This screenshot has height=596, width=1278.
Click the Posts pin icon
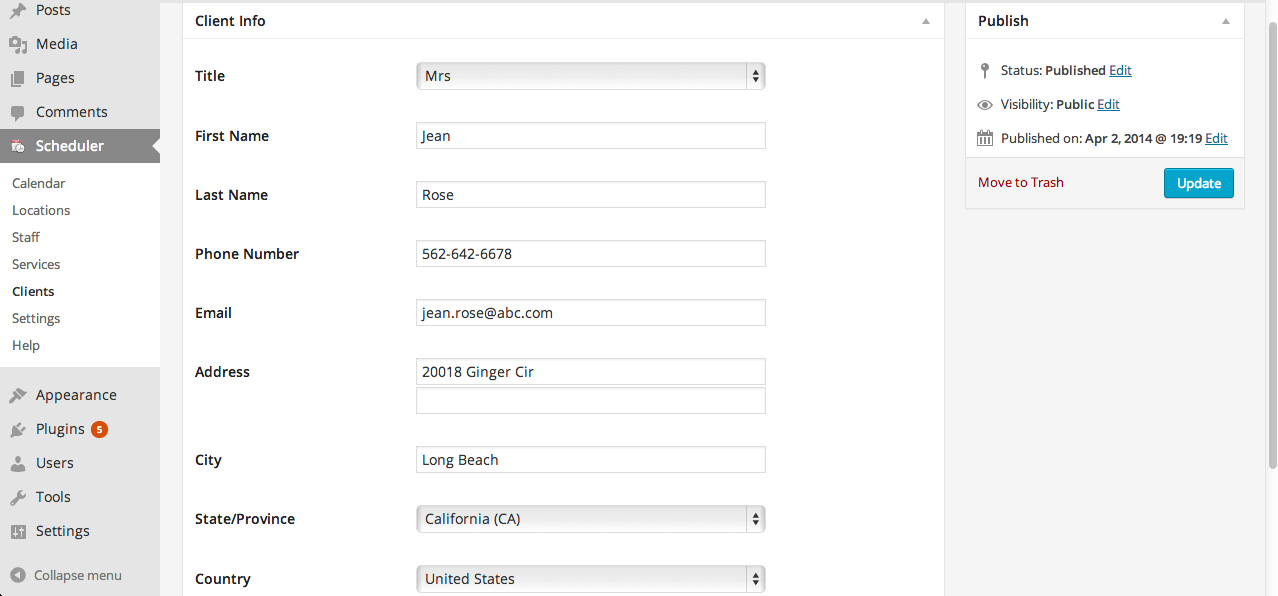coord(18,10)
